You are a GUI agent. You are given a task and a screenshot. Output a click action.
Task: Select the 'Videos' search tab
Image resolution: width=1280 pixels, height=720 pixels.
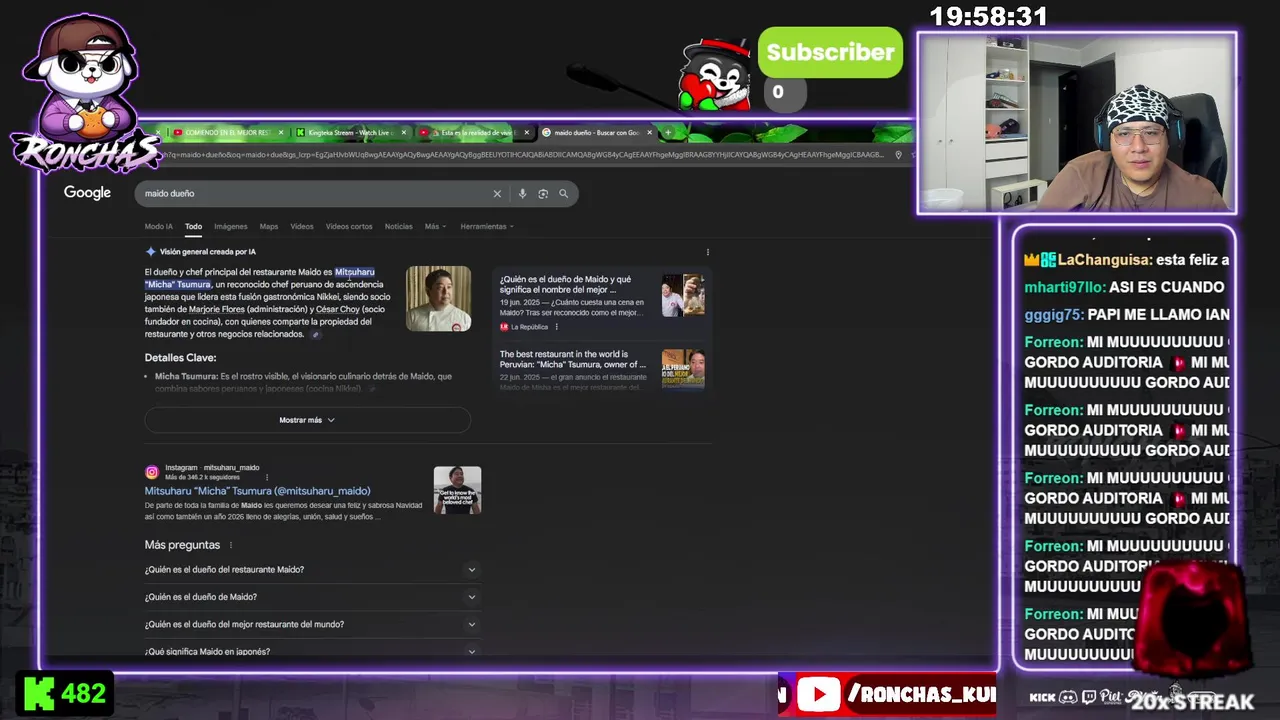pos(302,226)
